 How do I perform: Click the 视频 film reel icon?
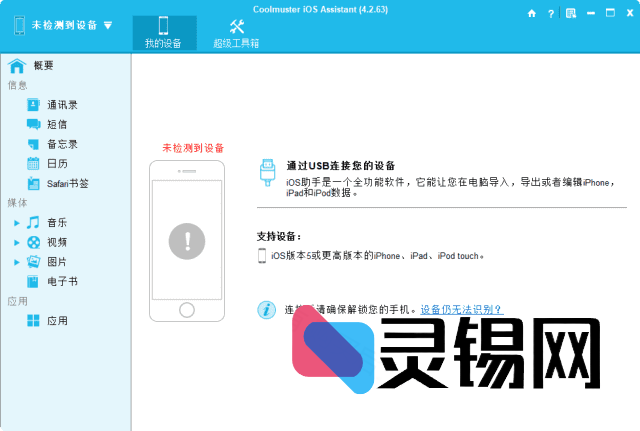coord(33,242)
